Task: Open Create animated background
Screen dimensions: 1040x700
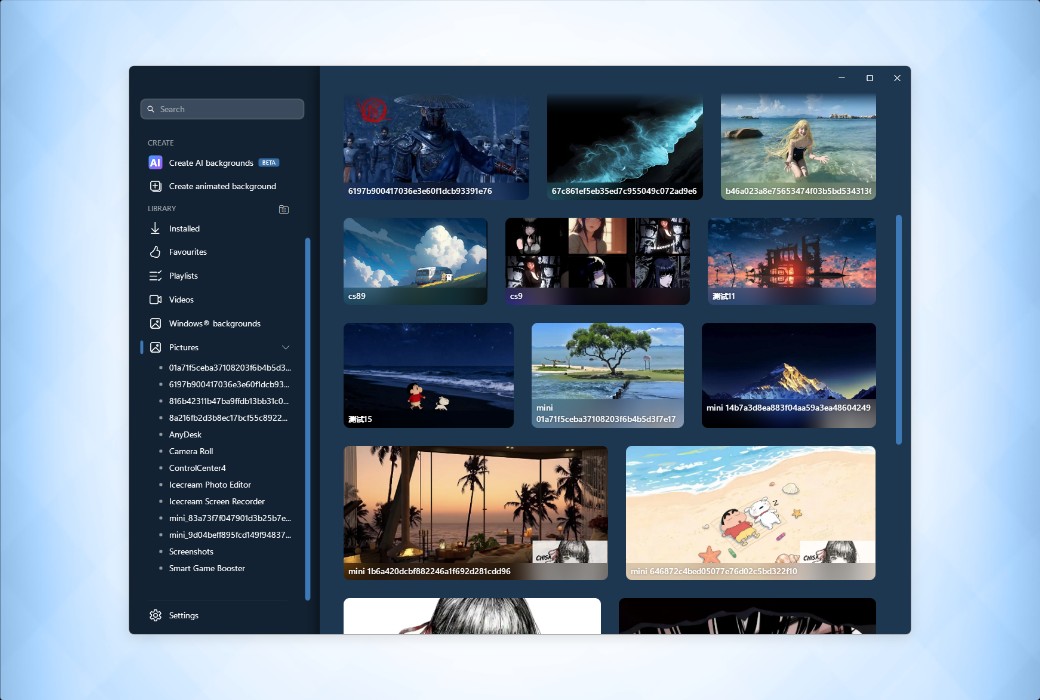Action: click(x=222, y=186)
